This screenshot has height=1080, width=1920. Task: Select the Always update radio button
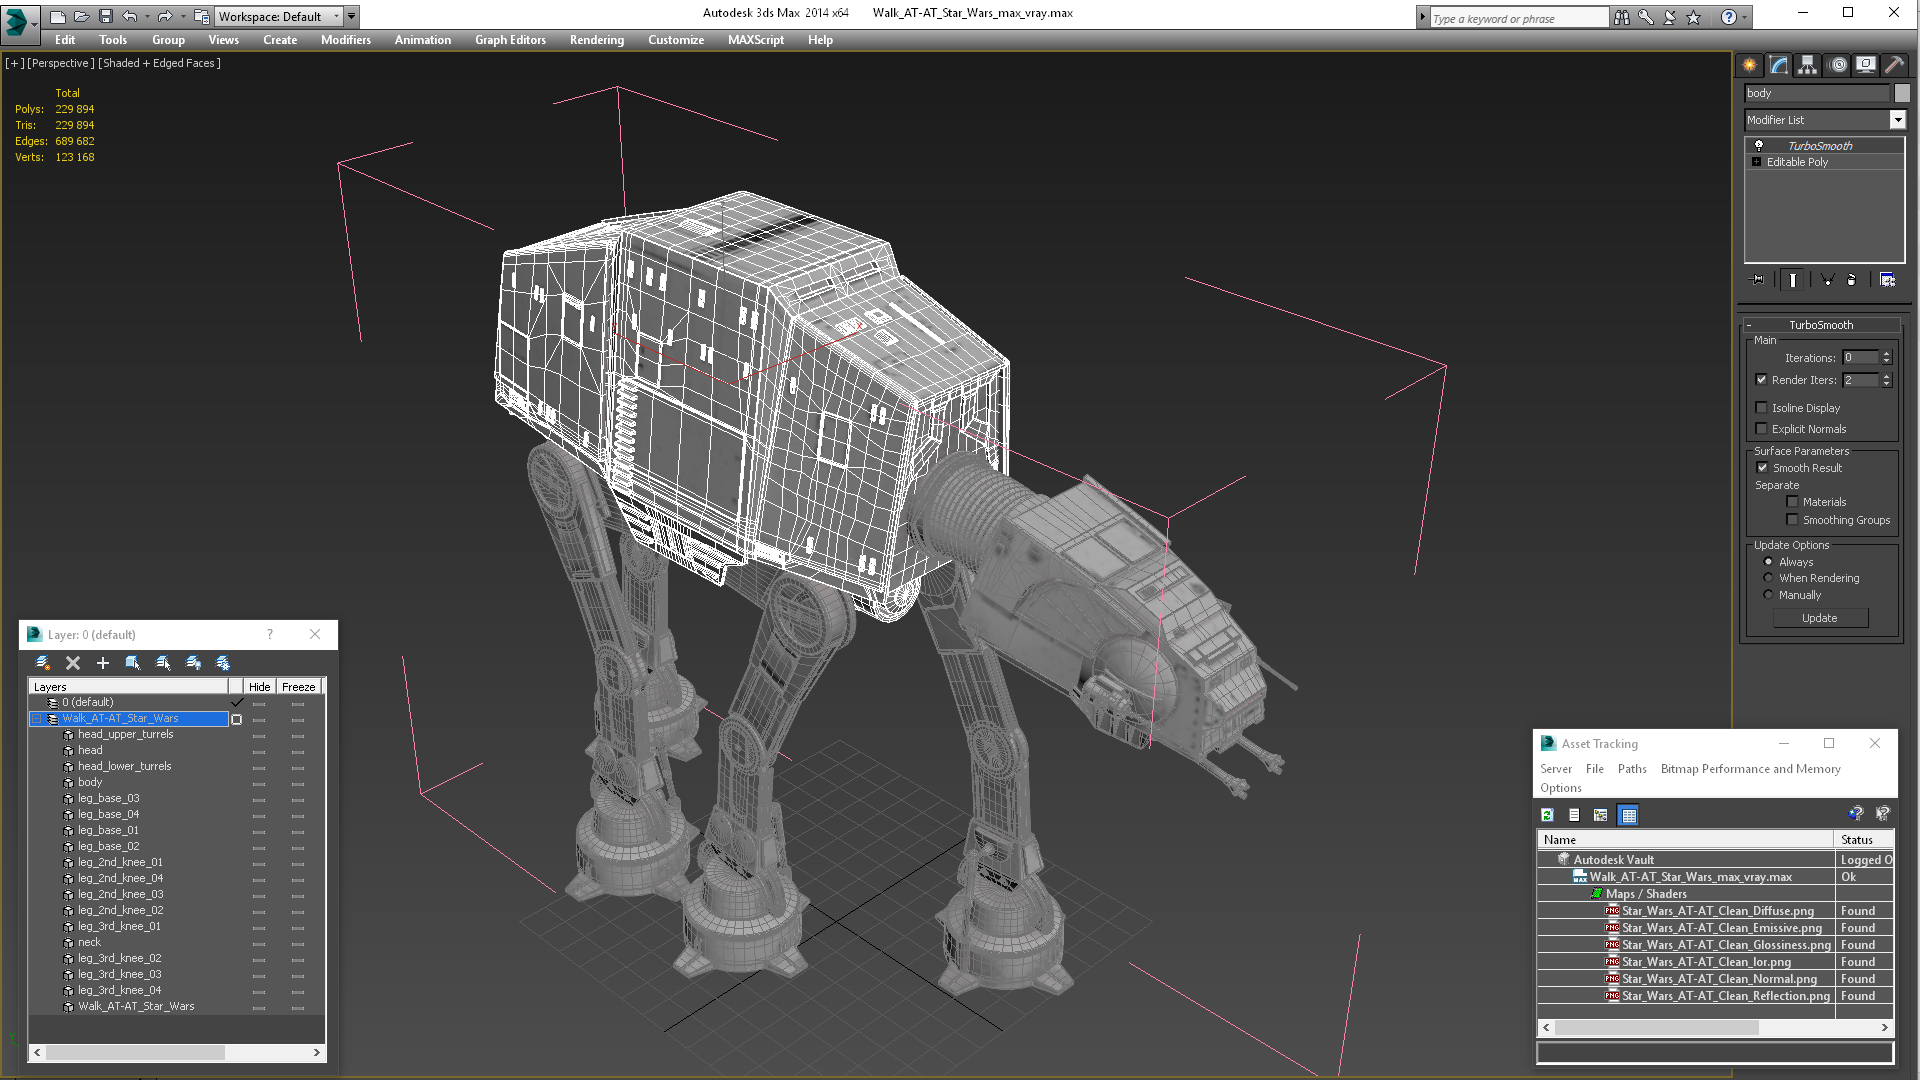(1768, 562)
